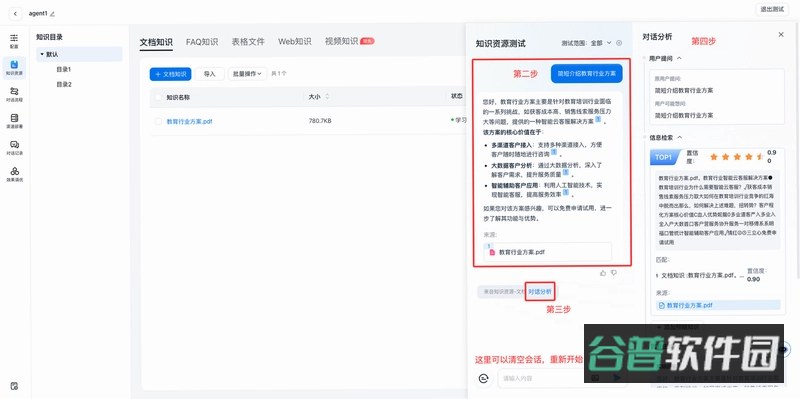Open the 对话记录 sidebar icon

[x=14, y=147]
